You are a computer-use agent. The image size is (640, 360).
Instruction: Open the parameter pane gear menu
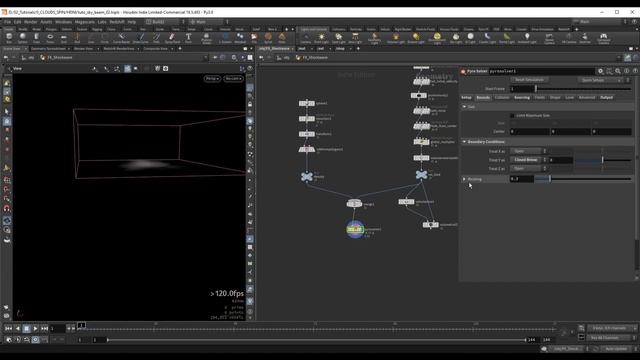pos(600,71)
